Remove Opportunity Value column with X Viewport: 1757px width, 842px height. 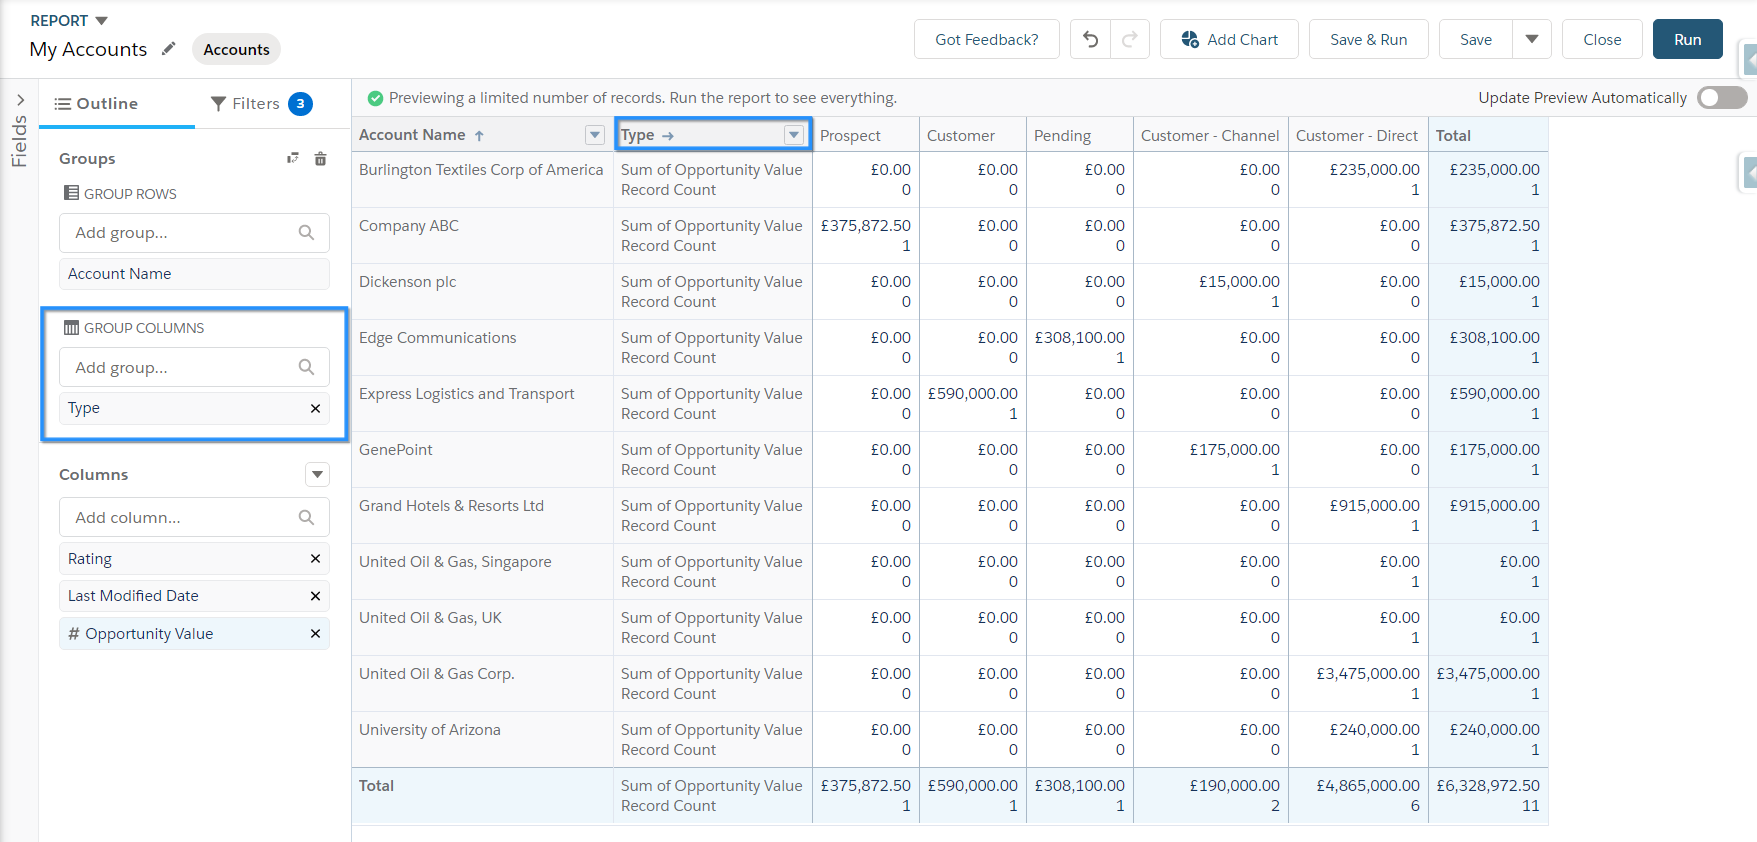tap(315, 634)
